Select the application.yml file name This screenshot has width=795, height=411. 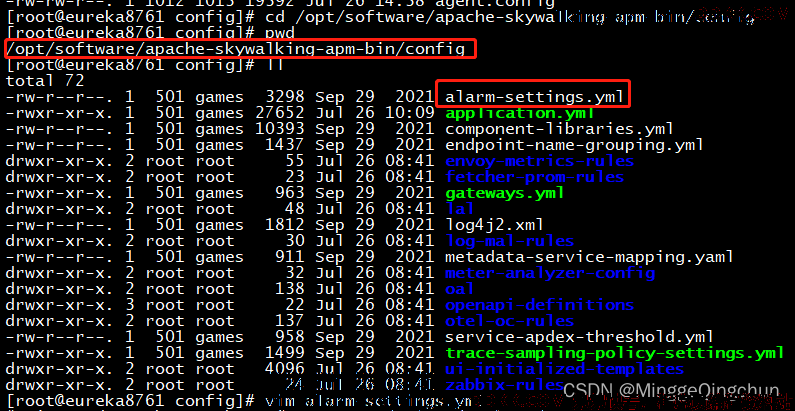tap(520, 113)
